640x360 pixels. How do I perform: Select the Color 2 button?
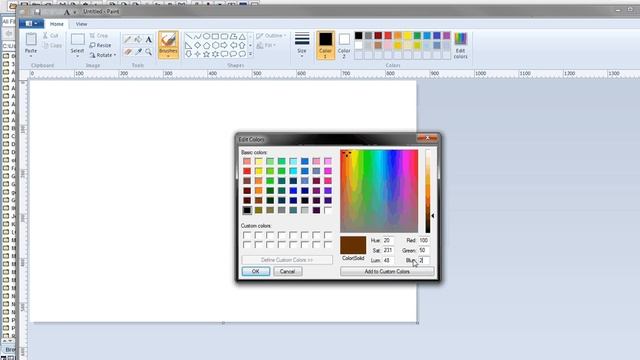(344, 45)
